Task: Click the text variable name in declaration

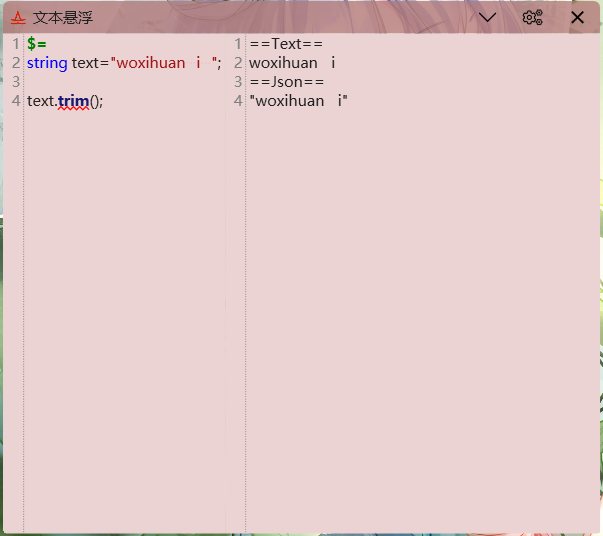Action: click(85, 63)
